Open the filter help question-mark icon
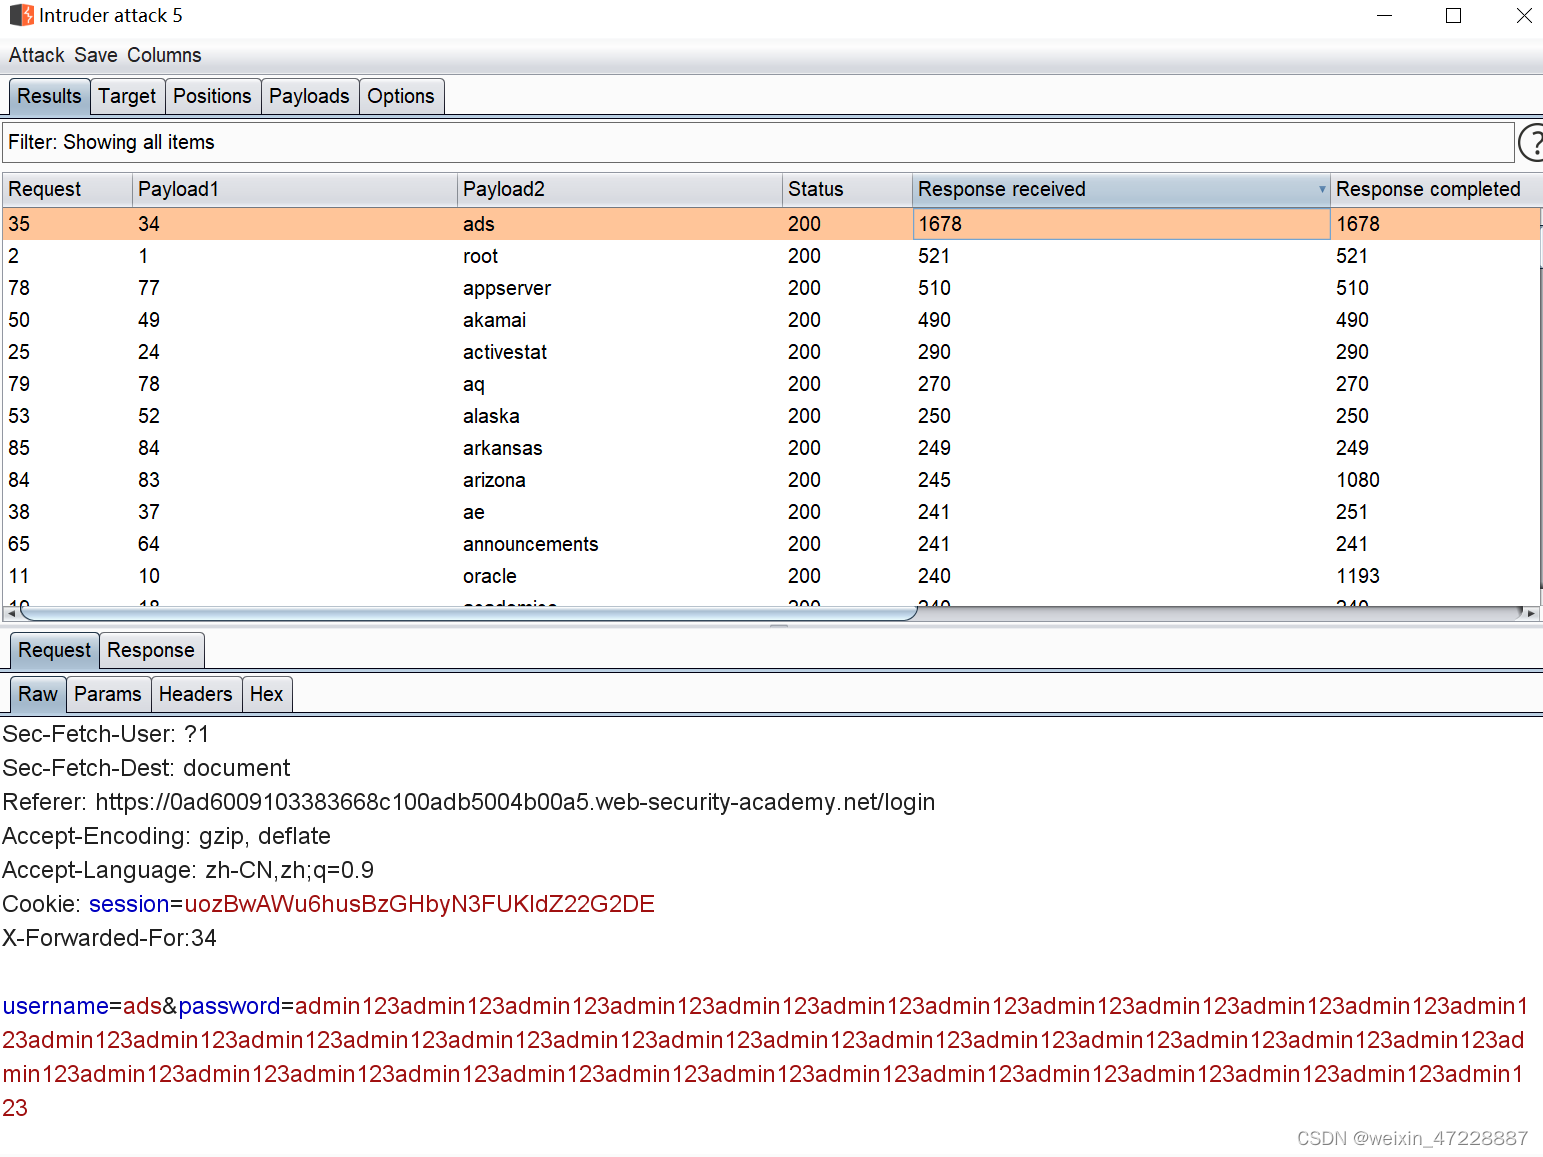Screen dimensions: 1543x1157 (x=1531, y=142)
